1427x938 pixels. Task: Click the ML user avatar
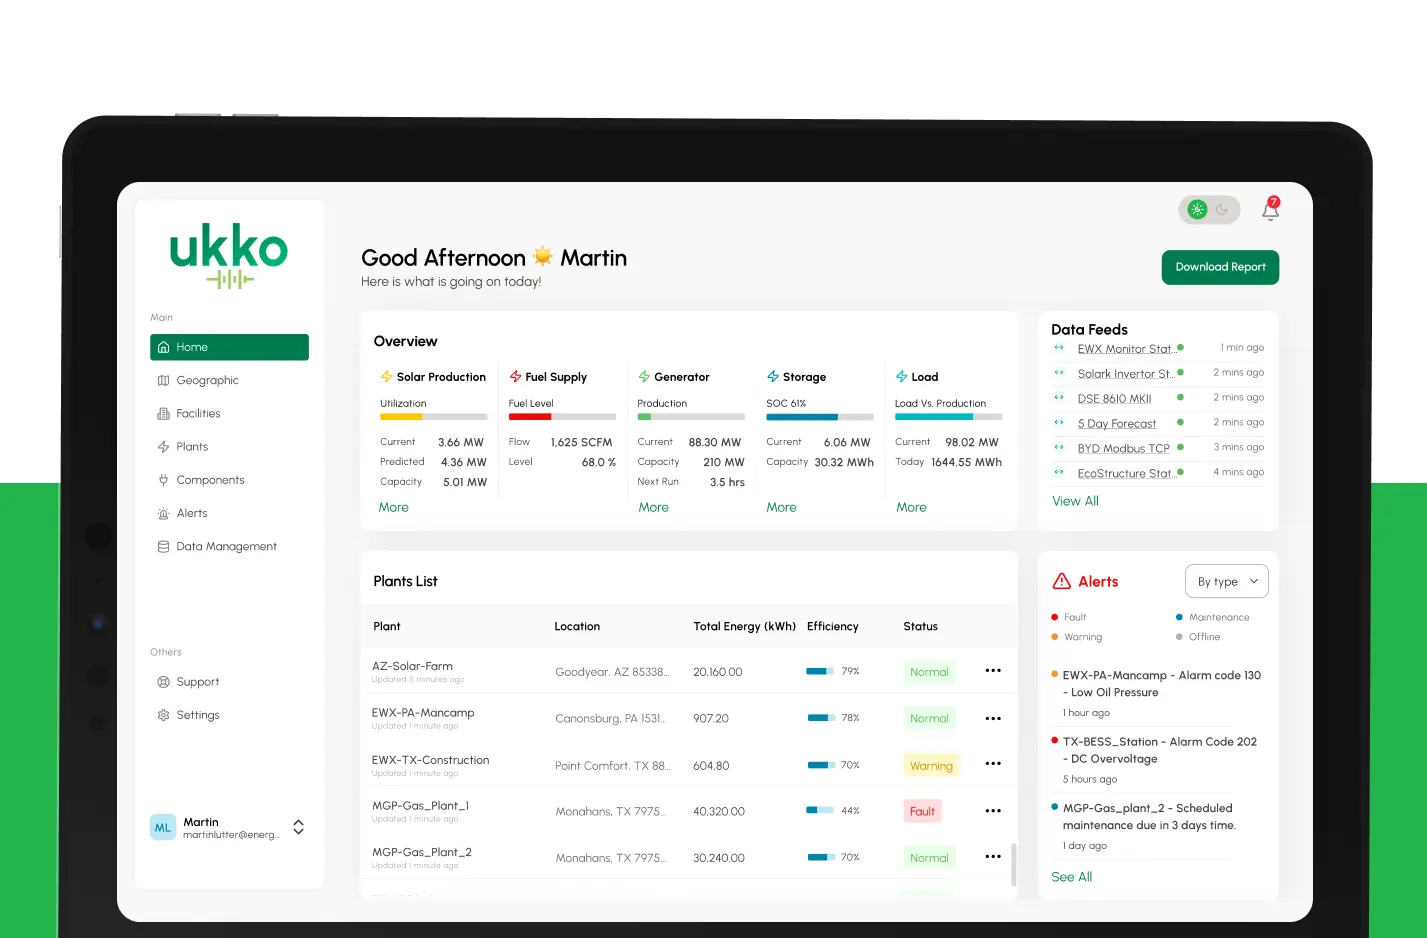click(163, 827)
